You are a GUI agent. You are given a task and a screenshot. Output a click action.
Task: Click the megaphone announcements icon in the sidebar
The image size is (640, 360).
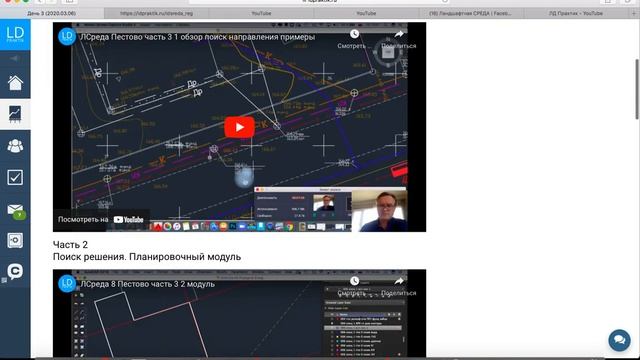pos(15,58)
